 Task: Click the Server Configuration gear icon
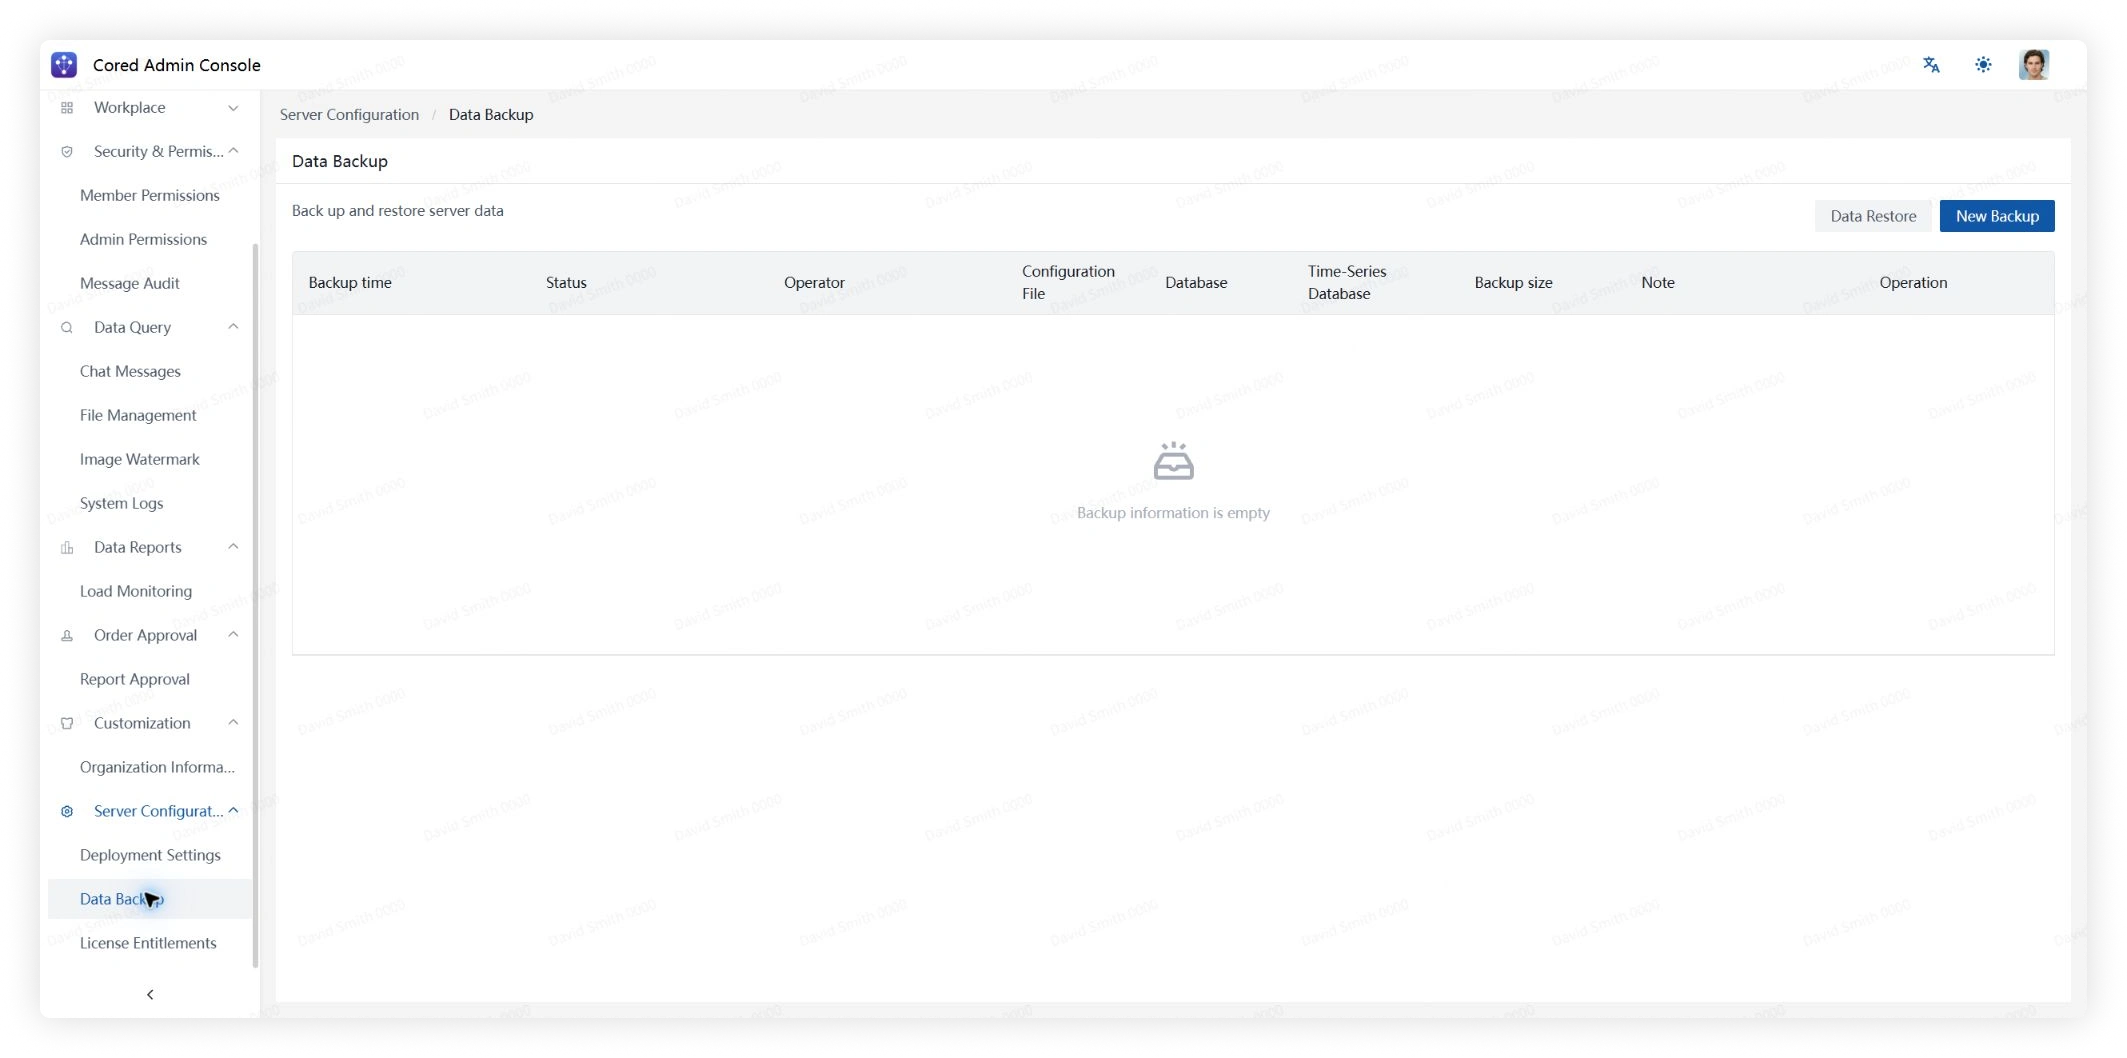(67, 812)
